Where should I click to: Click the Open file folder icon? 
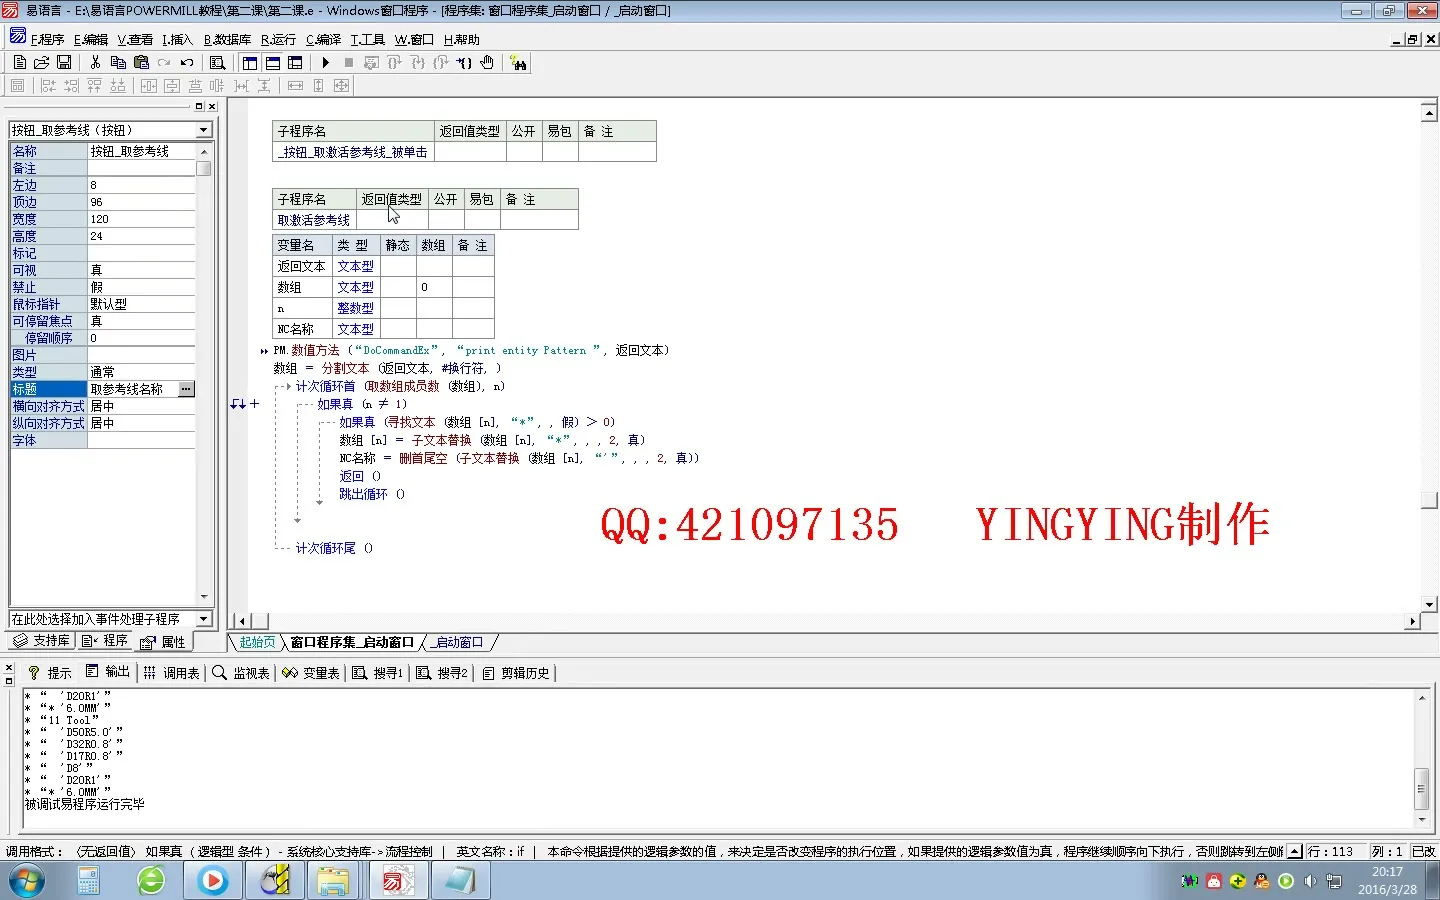[x=41, y=62]
